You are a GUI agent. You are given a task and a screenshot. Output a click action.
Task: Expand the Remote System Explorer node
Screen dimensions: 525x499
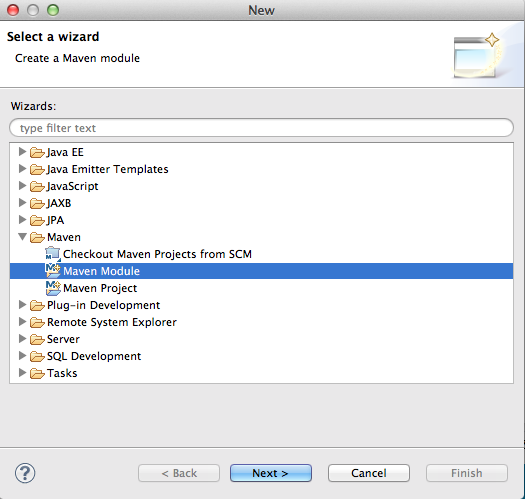point(22,322)
